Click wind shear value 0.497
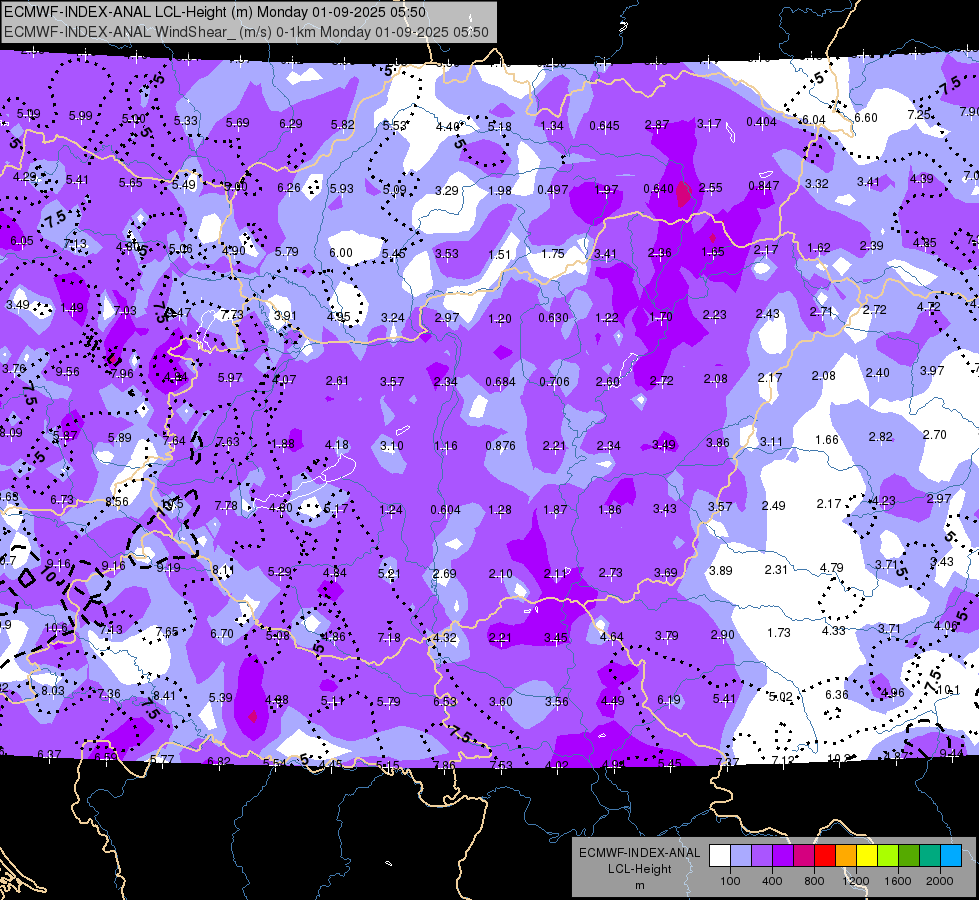 [553, 189]
